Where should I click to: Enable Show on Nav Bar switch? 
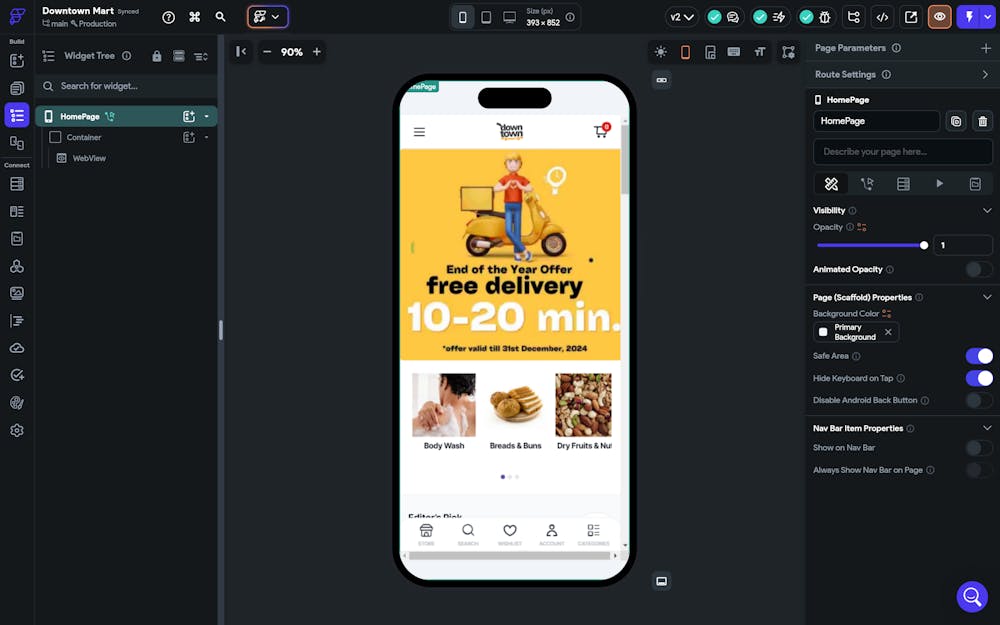click(979, 448)
